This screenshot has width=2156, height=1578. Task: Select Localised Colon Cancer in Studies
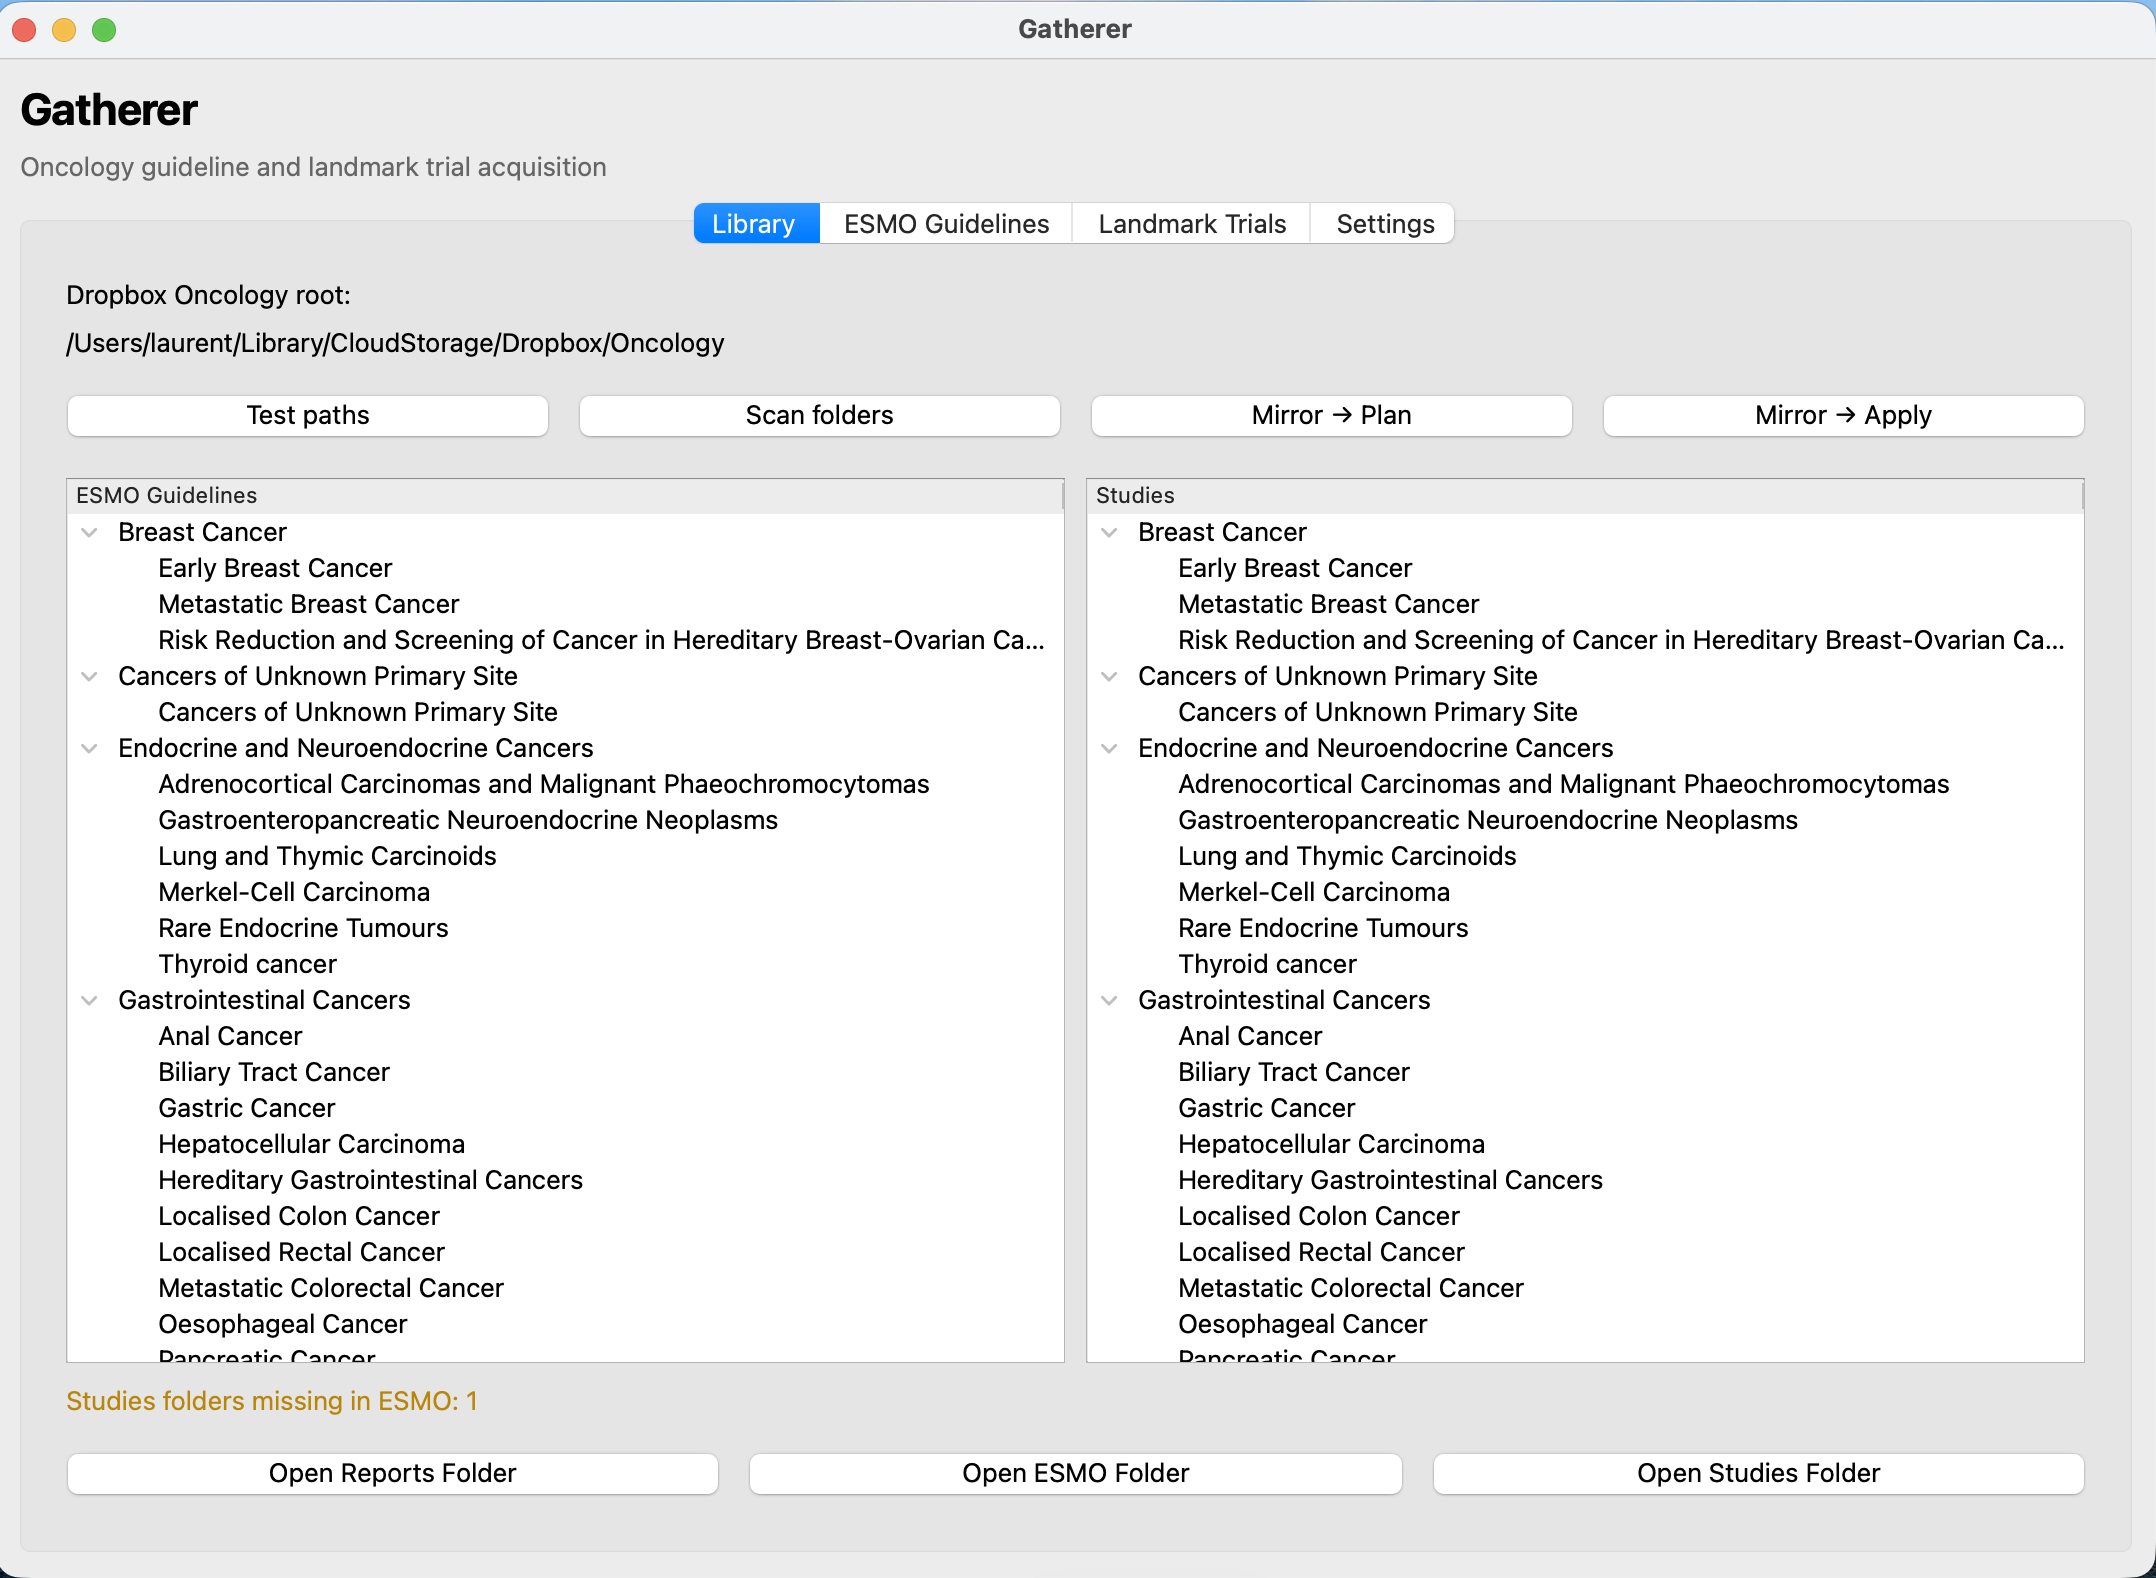pyautogui.click(x=1585, y=1216)
